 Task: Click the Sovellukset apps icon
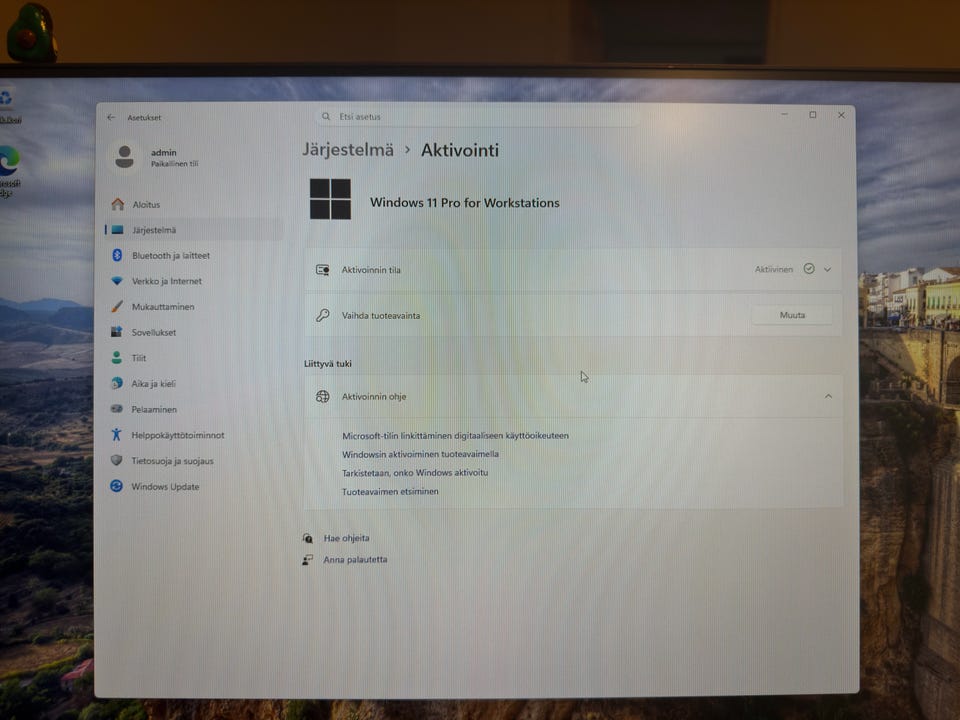pos(116,332)
